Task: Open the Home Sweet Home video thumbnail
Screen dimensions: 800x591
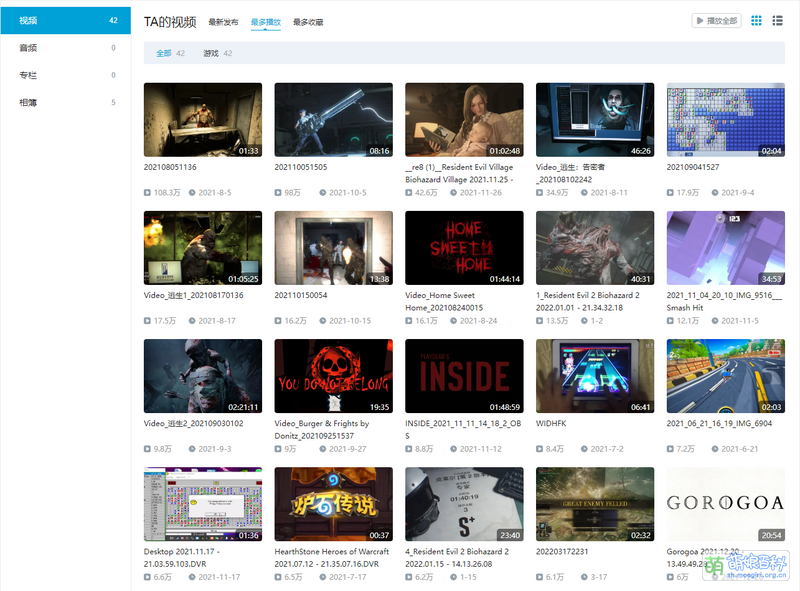Action: [x=464, y=248]
